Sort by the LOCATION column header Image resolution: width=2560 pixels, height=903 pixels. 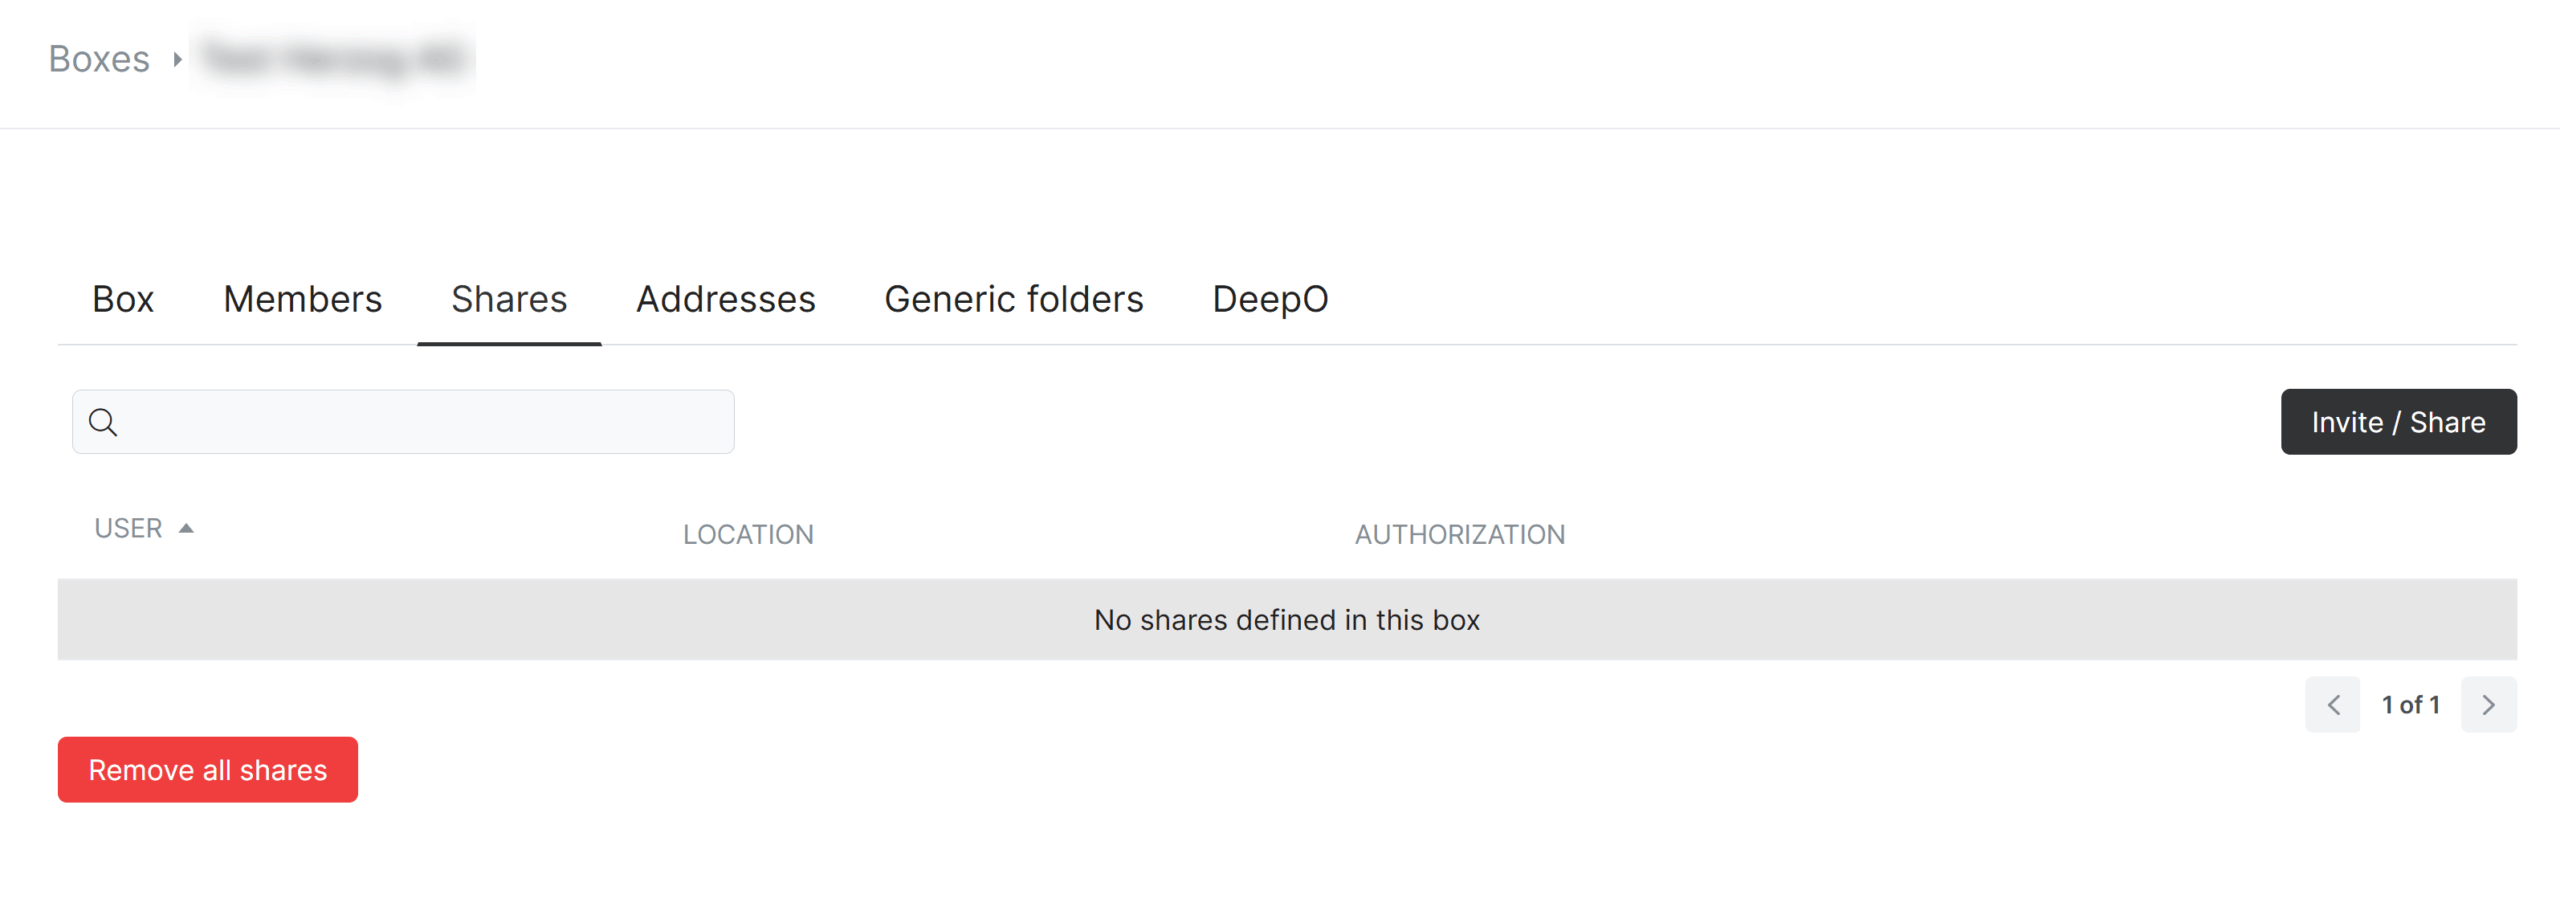tap(748, 535)
